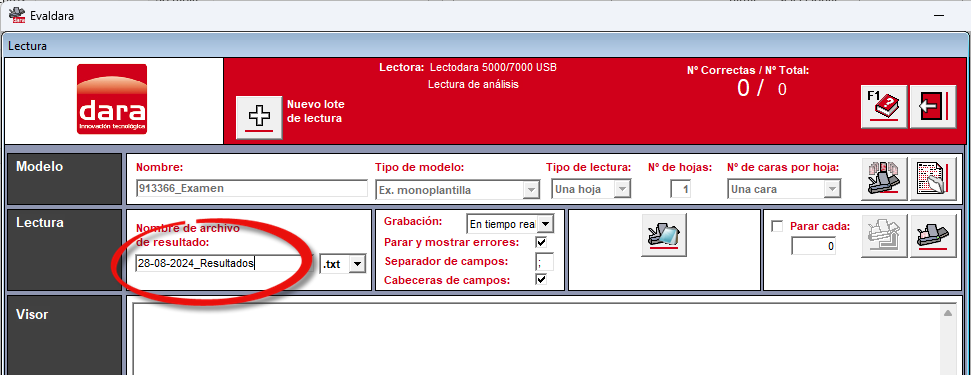
Task: Open the Nº de caras por hoja dropdown
Action: pyautogui.click(x=832, y=189)
